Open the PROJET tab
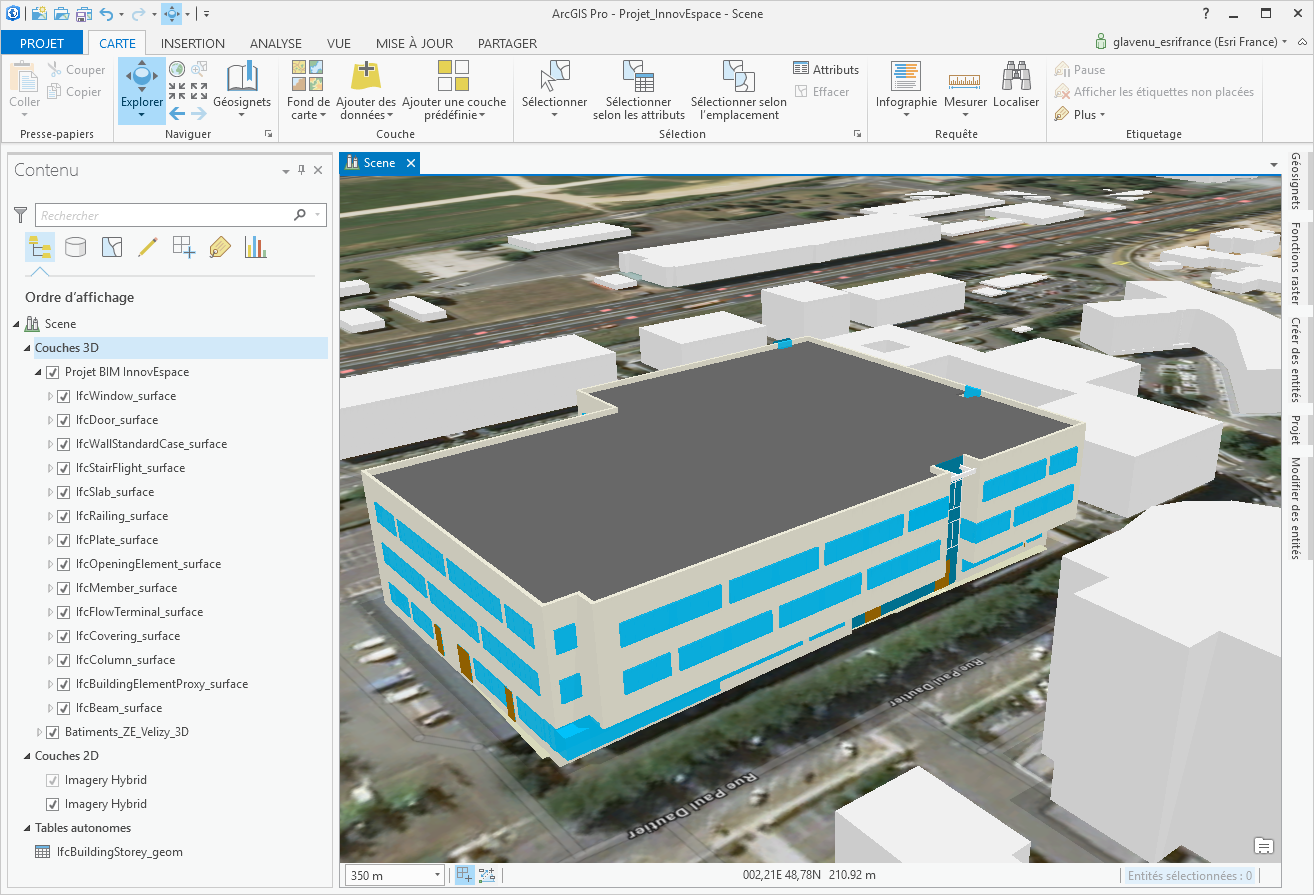1314x895 pixels. (x=42, y=43)
